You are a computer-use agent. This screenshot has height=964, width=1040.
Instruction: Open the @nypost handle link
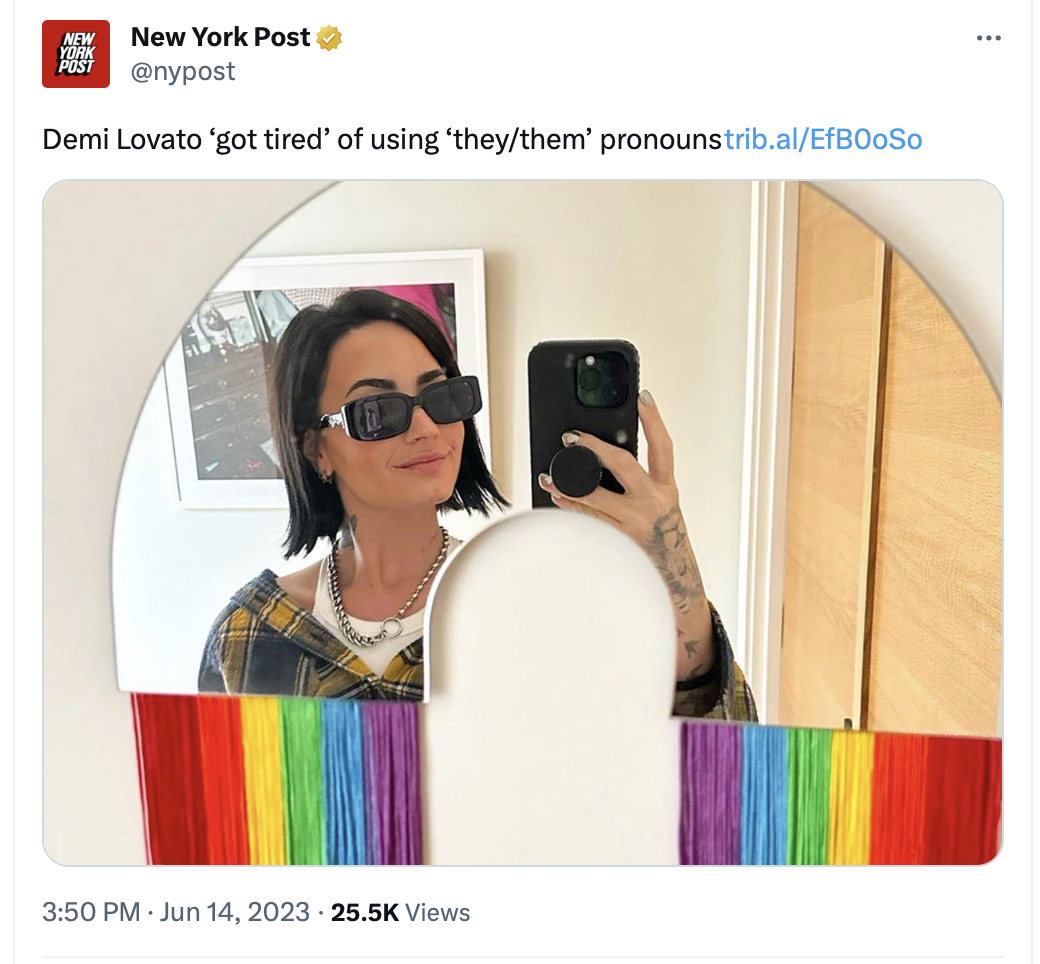(x=183, y=72)
